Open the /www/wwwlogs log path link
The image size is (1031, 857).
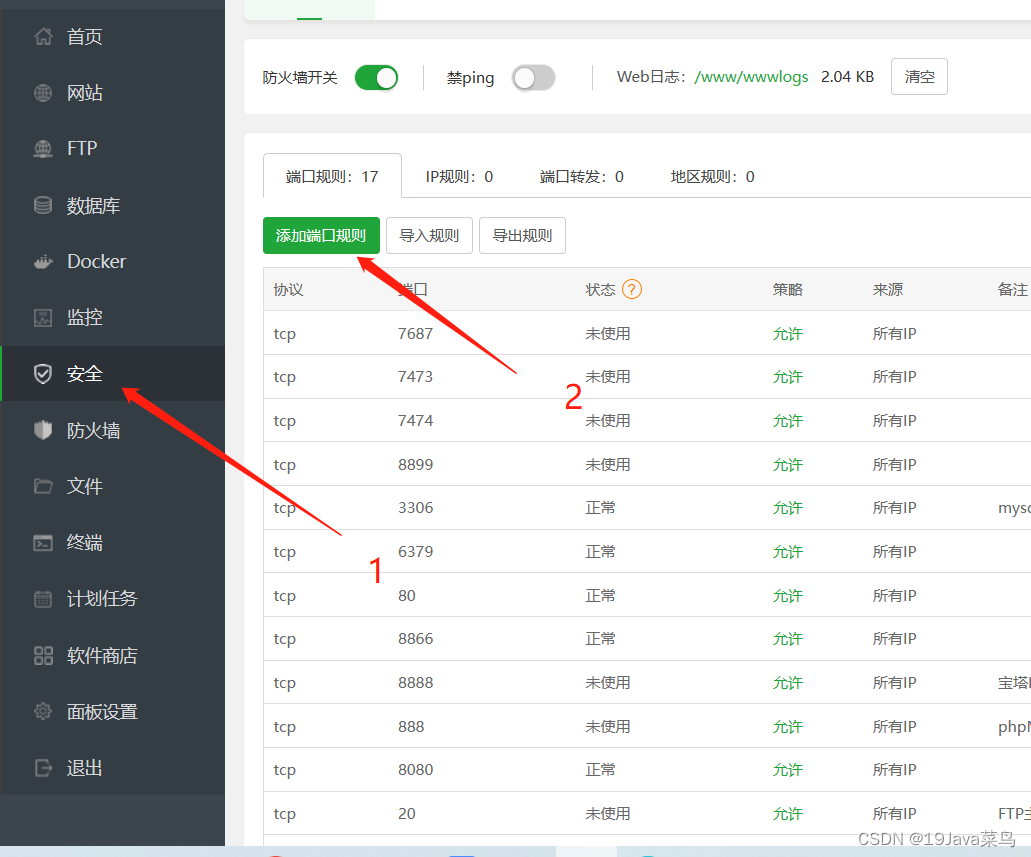(751, 77)
